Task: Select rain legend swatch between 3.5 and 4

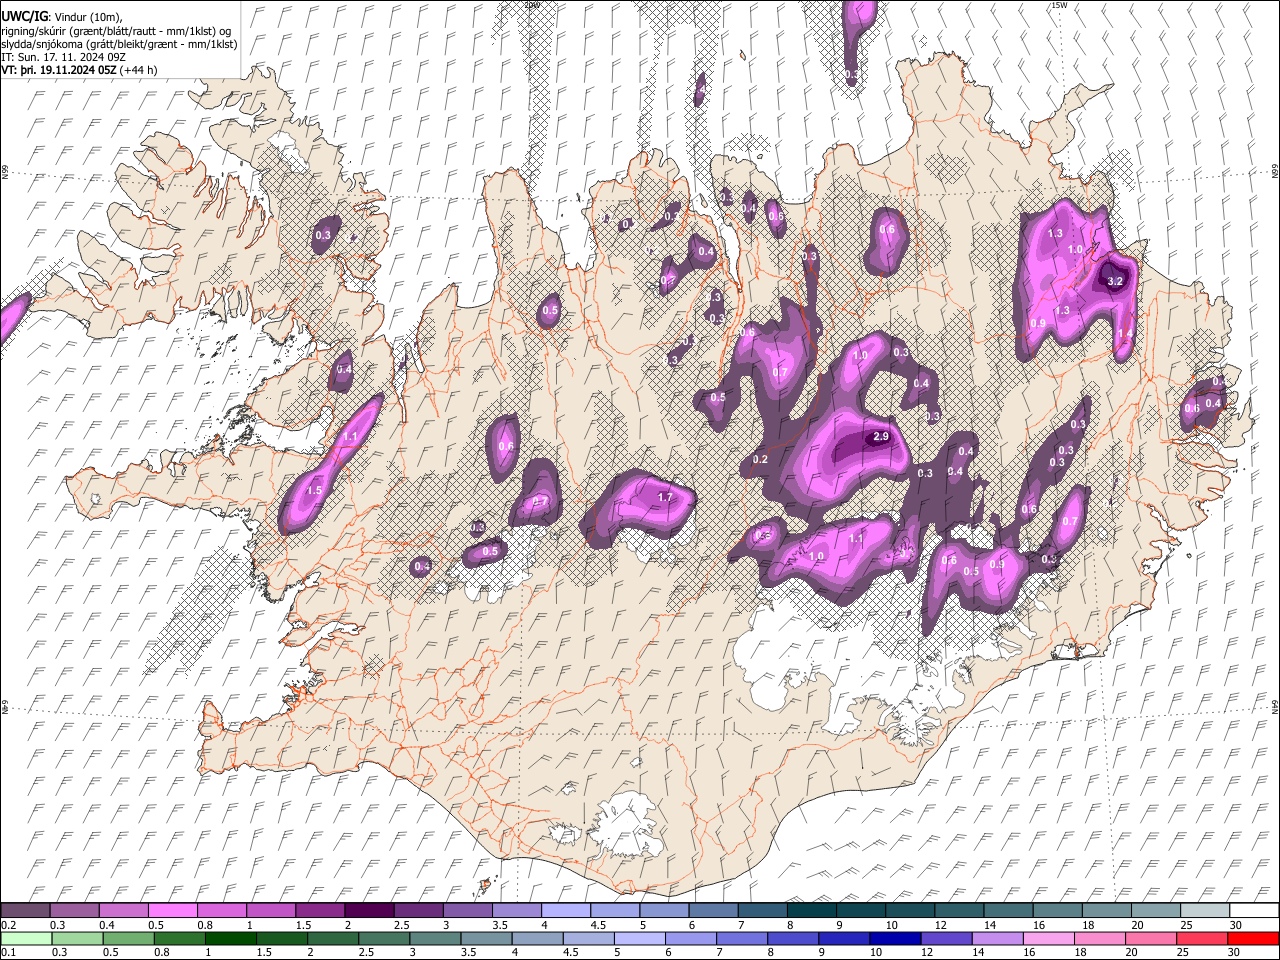Action: pyautogui.click(x=486, y=938)
